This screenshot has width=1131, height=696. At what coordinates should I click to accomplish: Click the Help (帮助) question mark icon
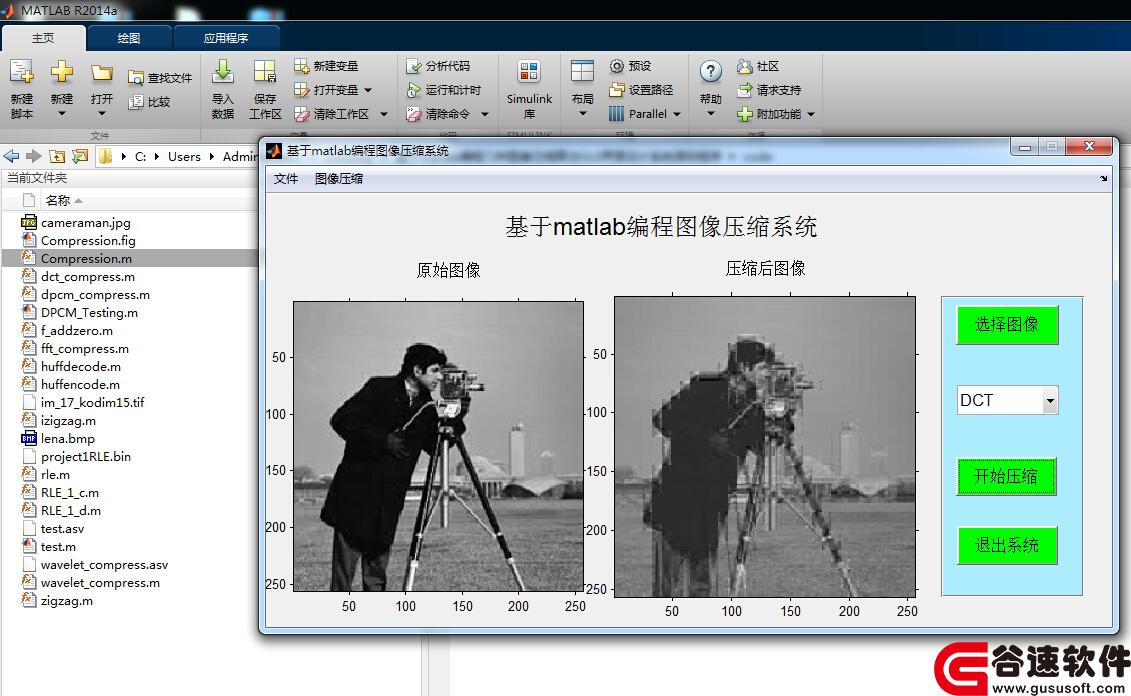(710, 71)
